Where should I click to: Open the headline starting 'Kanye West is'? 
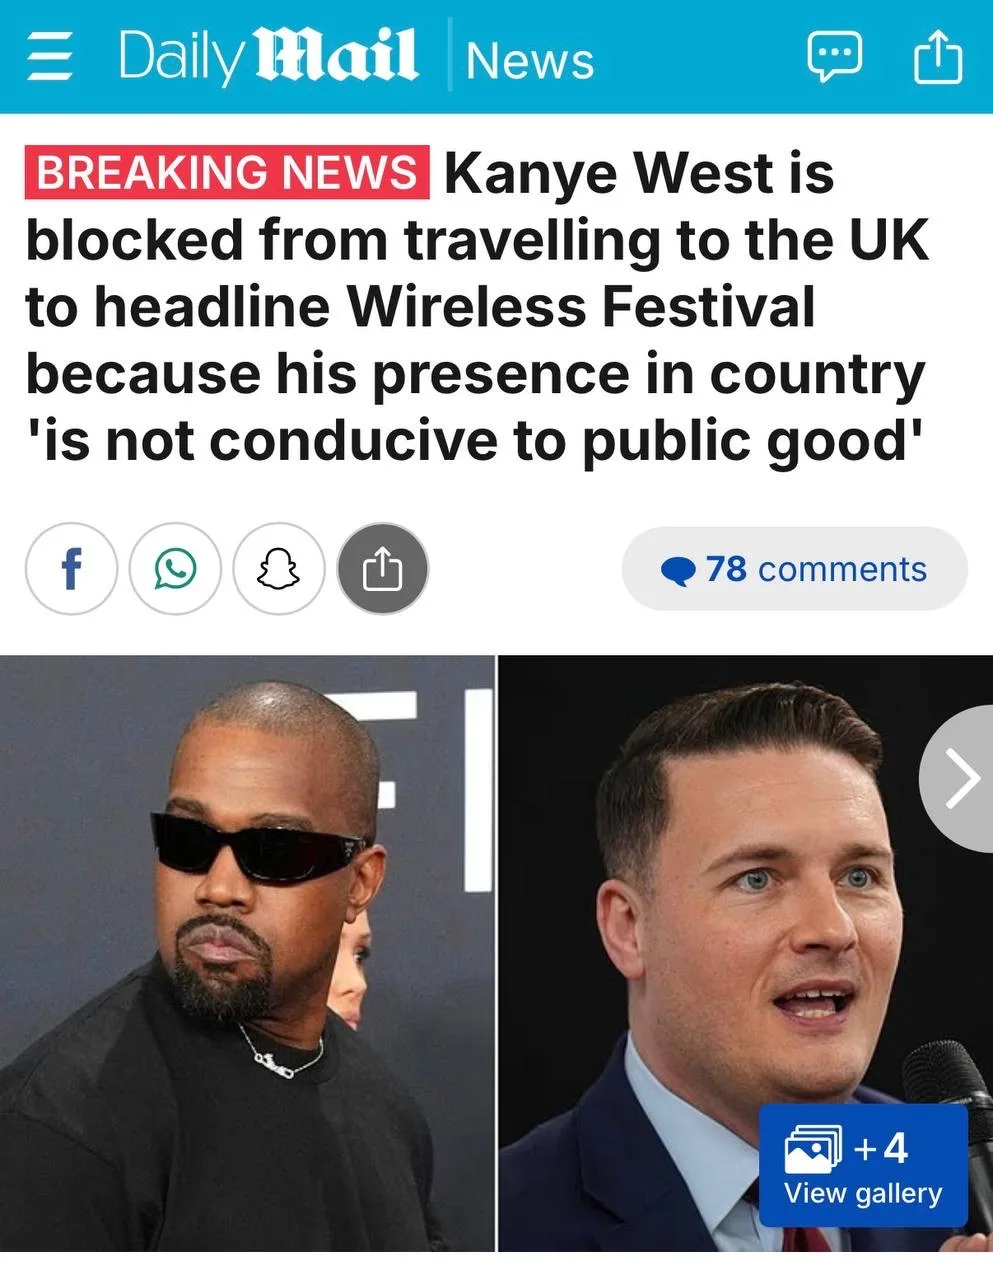(x=478, y=306)
